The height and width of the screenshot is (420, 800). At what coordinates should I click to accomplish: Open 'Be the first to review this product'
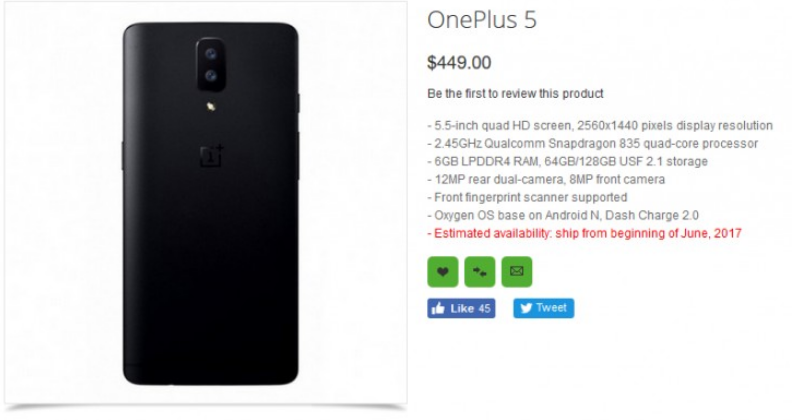(x=515, y=94)
